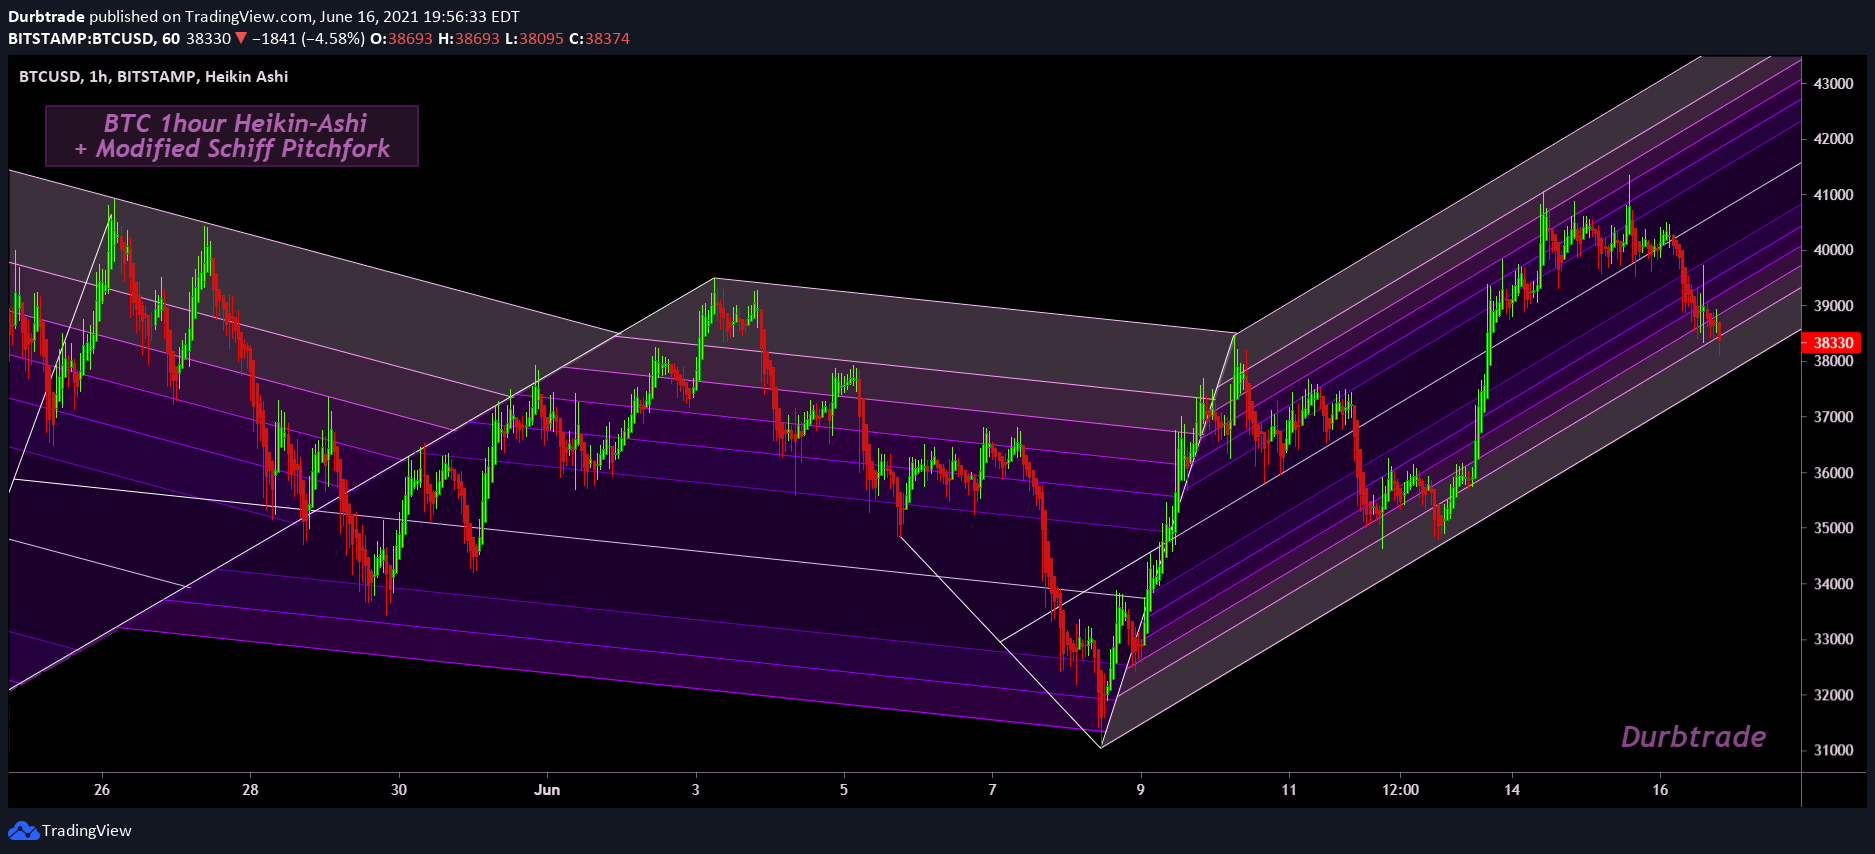Click the 36000 price axis label
The height and width of the screenshot is (854, 1875).
[x=1834, y=473]
